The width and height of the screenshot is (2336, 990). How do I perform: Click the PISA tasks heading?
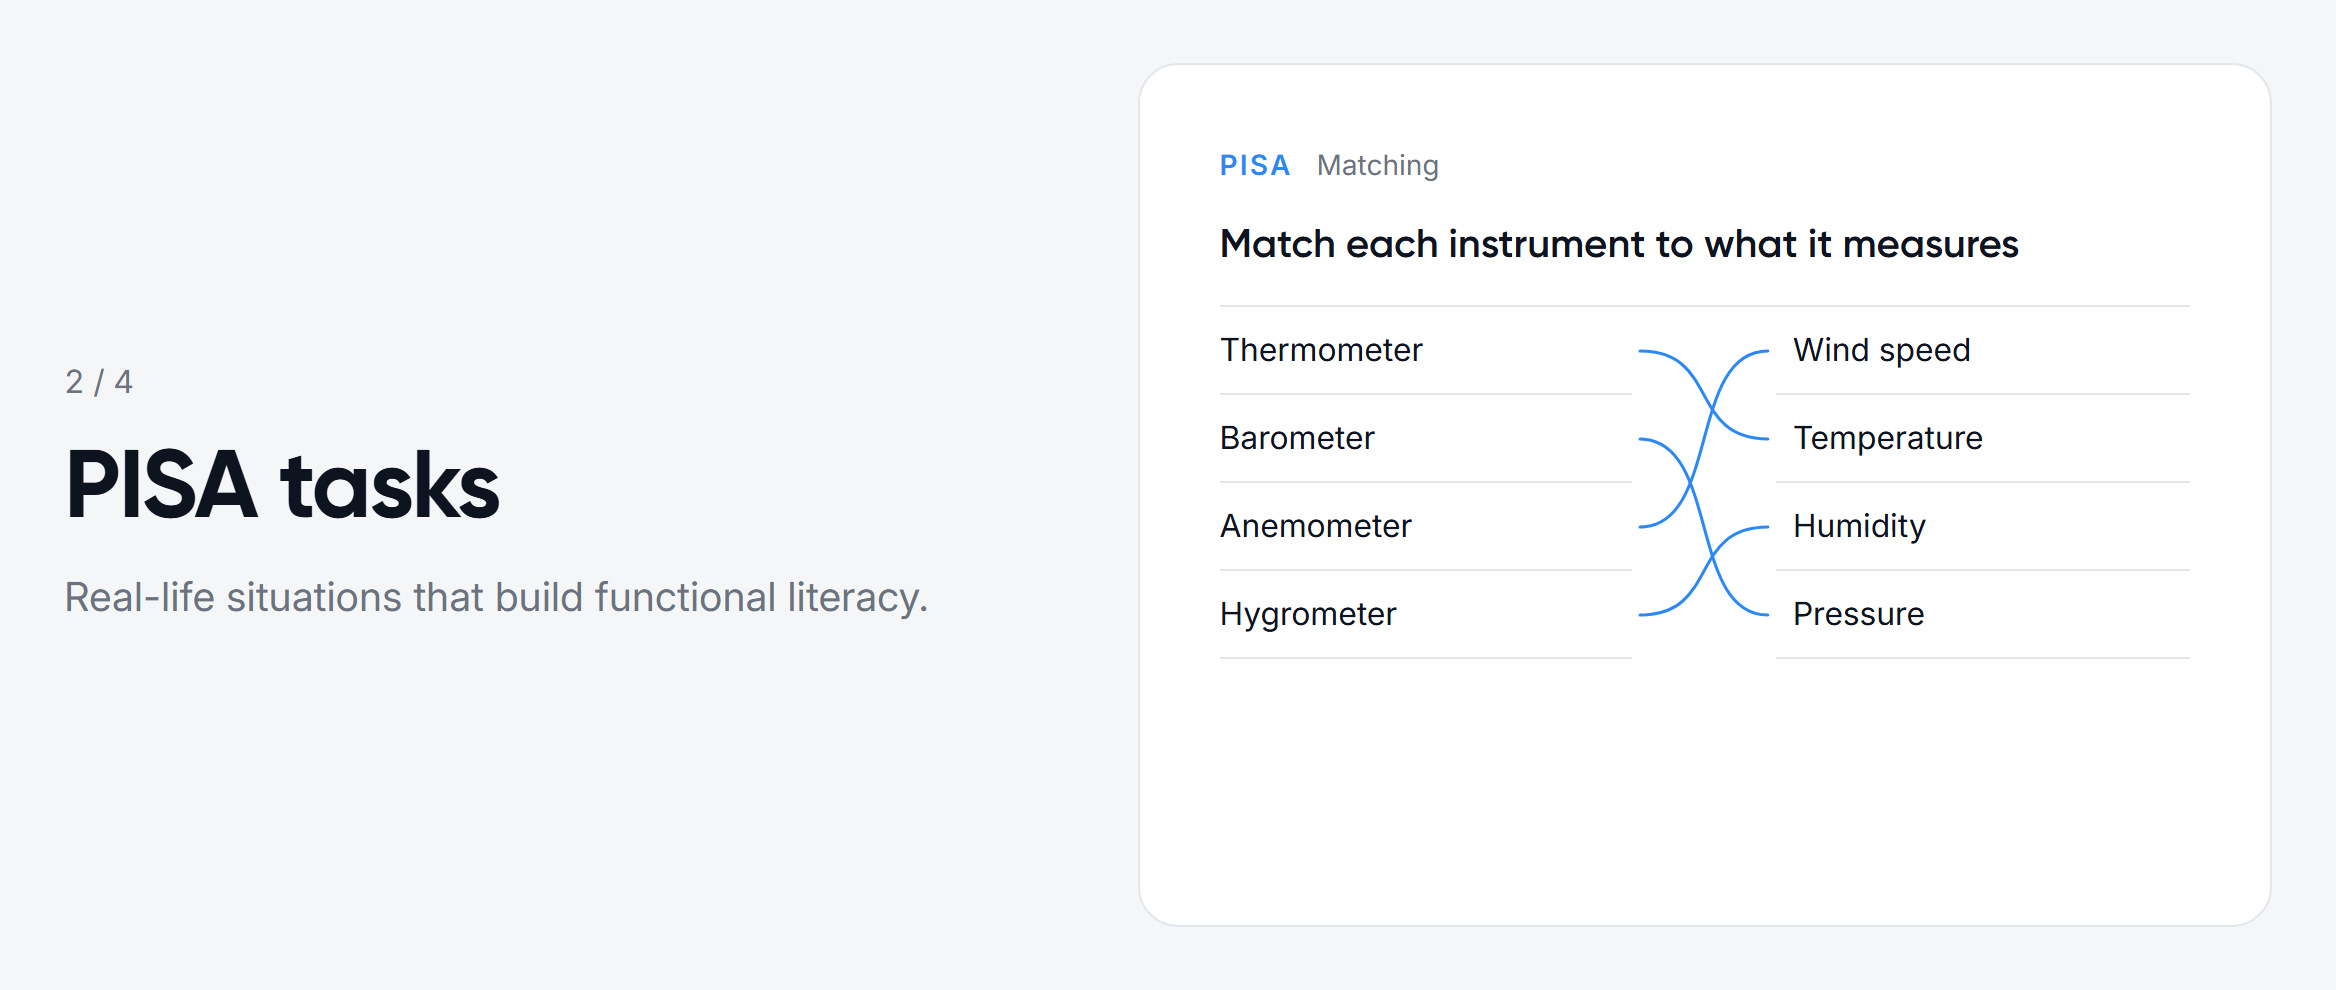[283, 485]
